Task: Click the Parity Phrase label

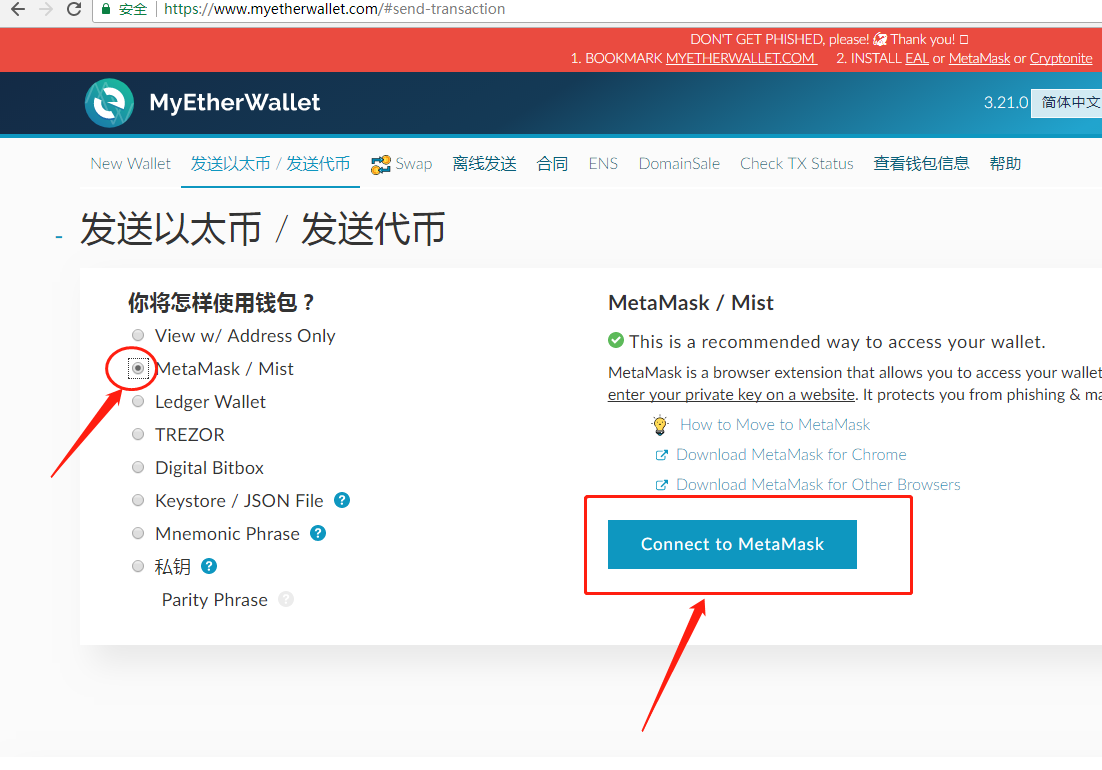Action: [214, 600]
